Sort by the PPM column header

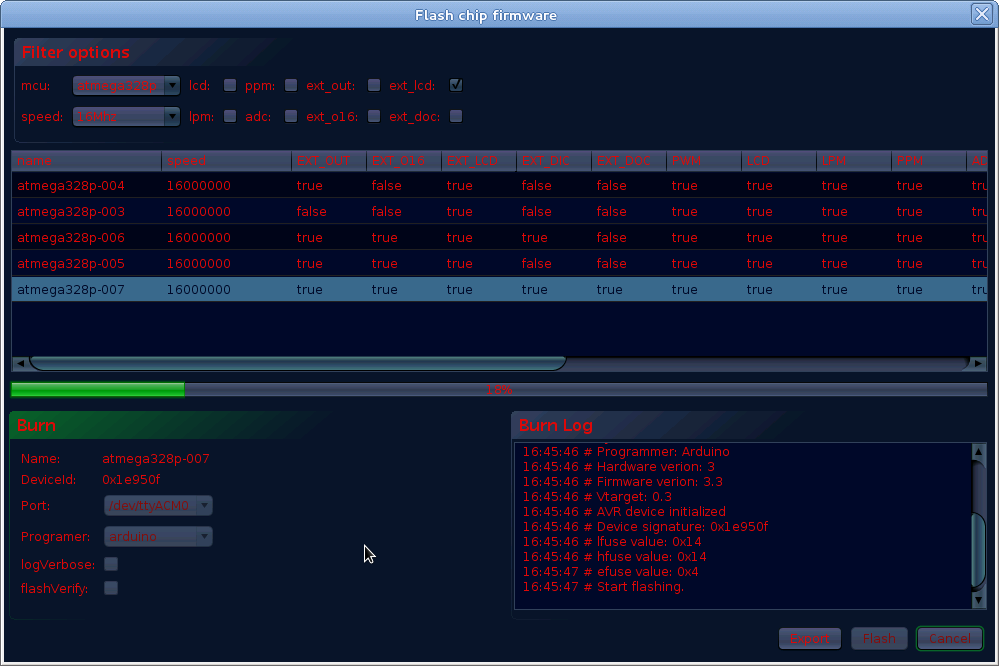(929, 161)
